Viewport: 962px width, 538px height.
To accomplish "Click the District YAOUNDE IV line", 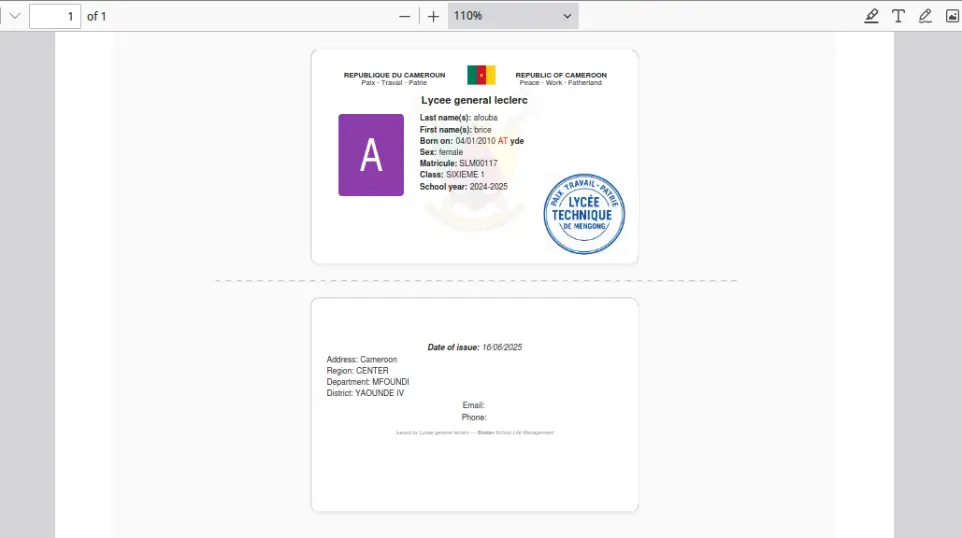I will (365, 393).
